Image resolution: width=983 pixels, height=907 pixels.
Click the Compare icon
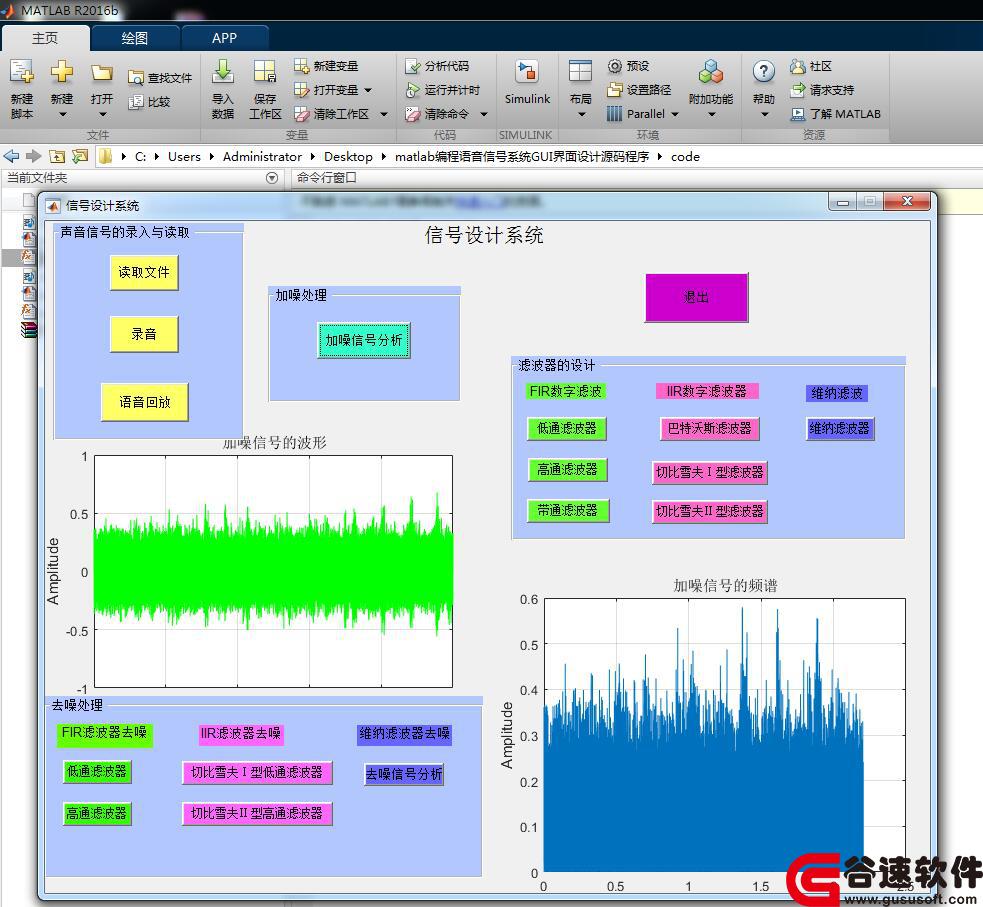[x=135, y=102]
